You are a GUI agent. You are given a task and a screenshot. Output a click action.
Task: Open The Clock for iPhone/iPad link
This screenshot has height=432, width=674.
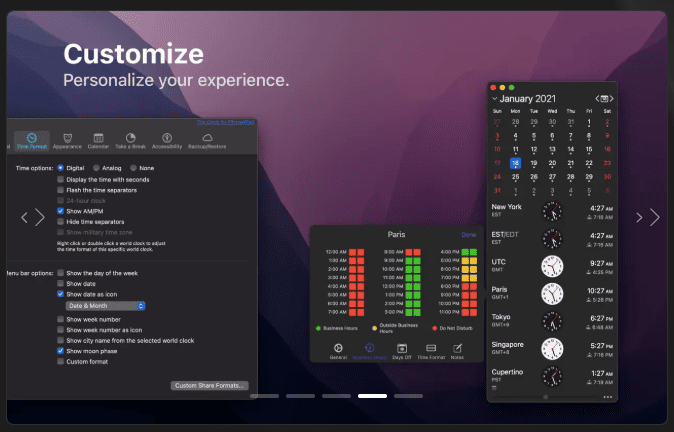225,123
